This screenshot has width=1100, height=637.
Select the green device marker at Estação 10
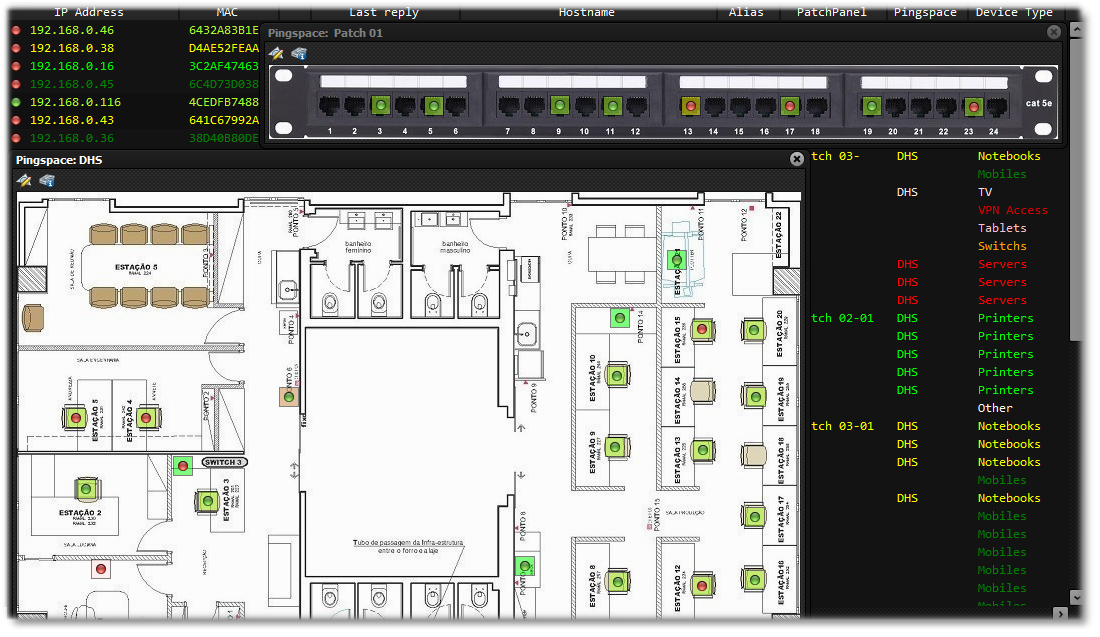[617, 376]
